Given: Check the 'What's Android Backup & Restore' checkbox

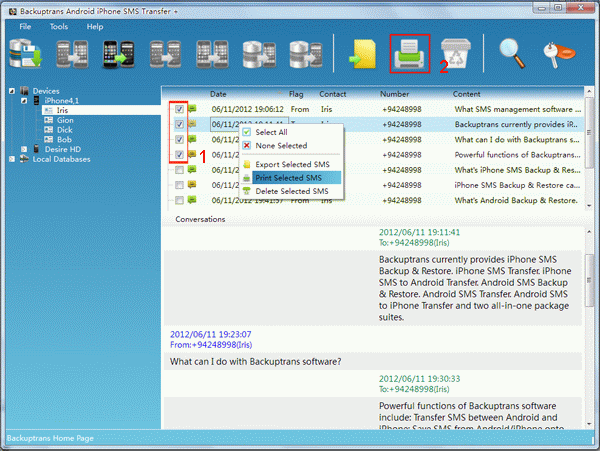Looking at the screenshot, I should pos(179,200).
